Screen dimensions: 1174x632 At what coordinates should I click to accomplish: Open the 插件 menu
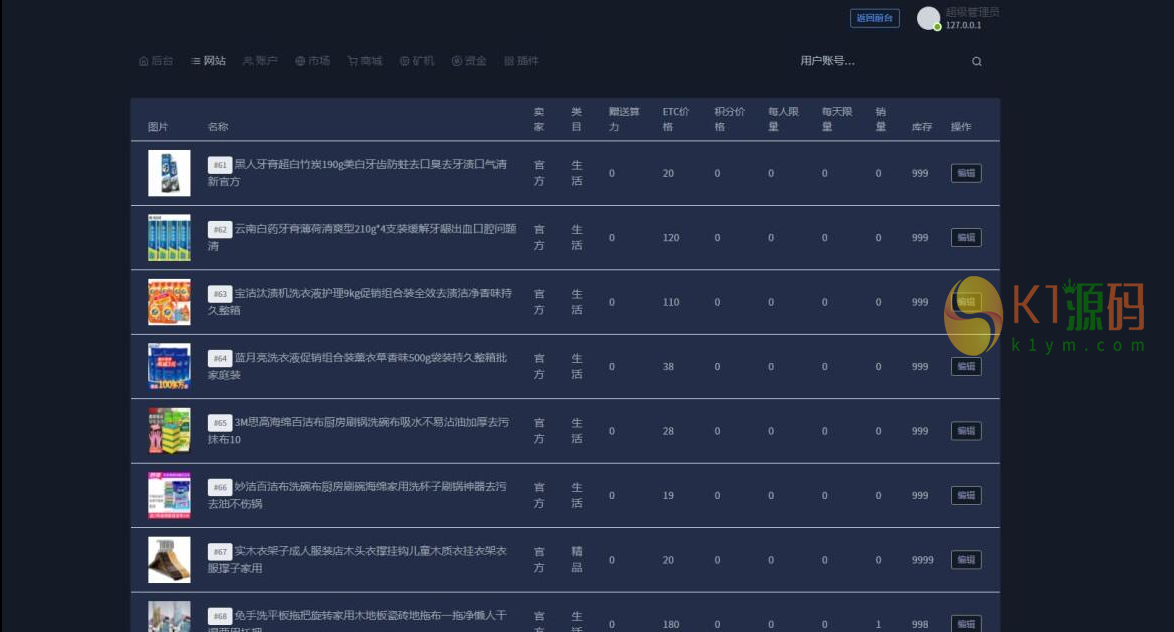(x=521, y=61)
